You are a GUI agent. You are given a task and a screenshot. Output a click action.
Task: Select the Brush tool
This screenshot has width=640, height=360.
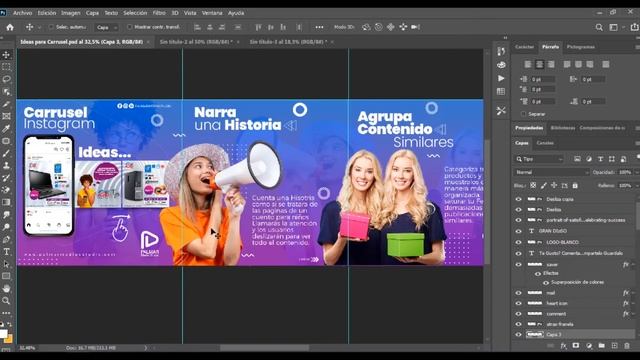pyautogui.click(x=6, y=153)
